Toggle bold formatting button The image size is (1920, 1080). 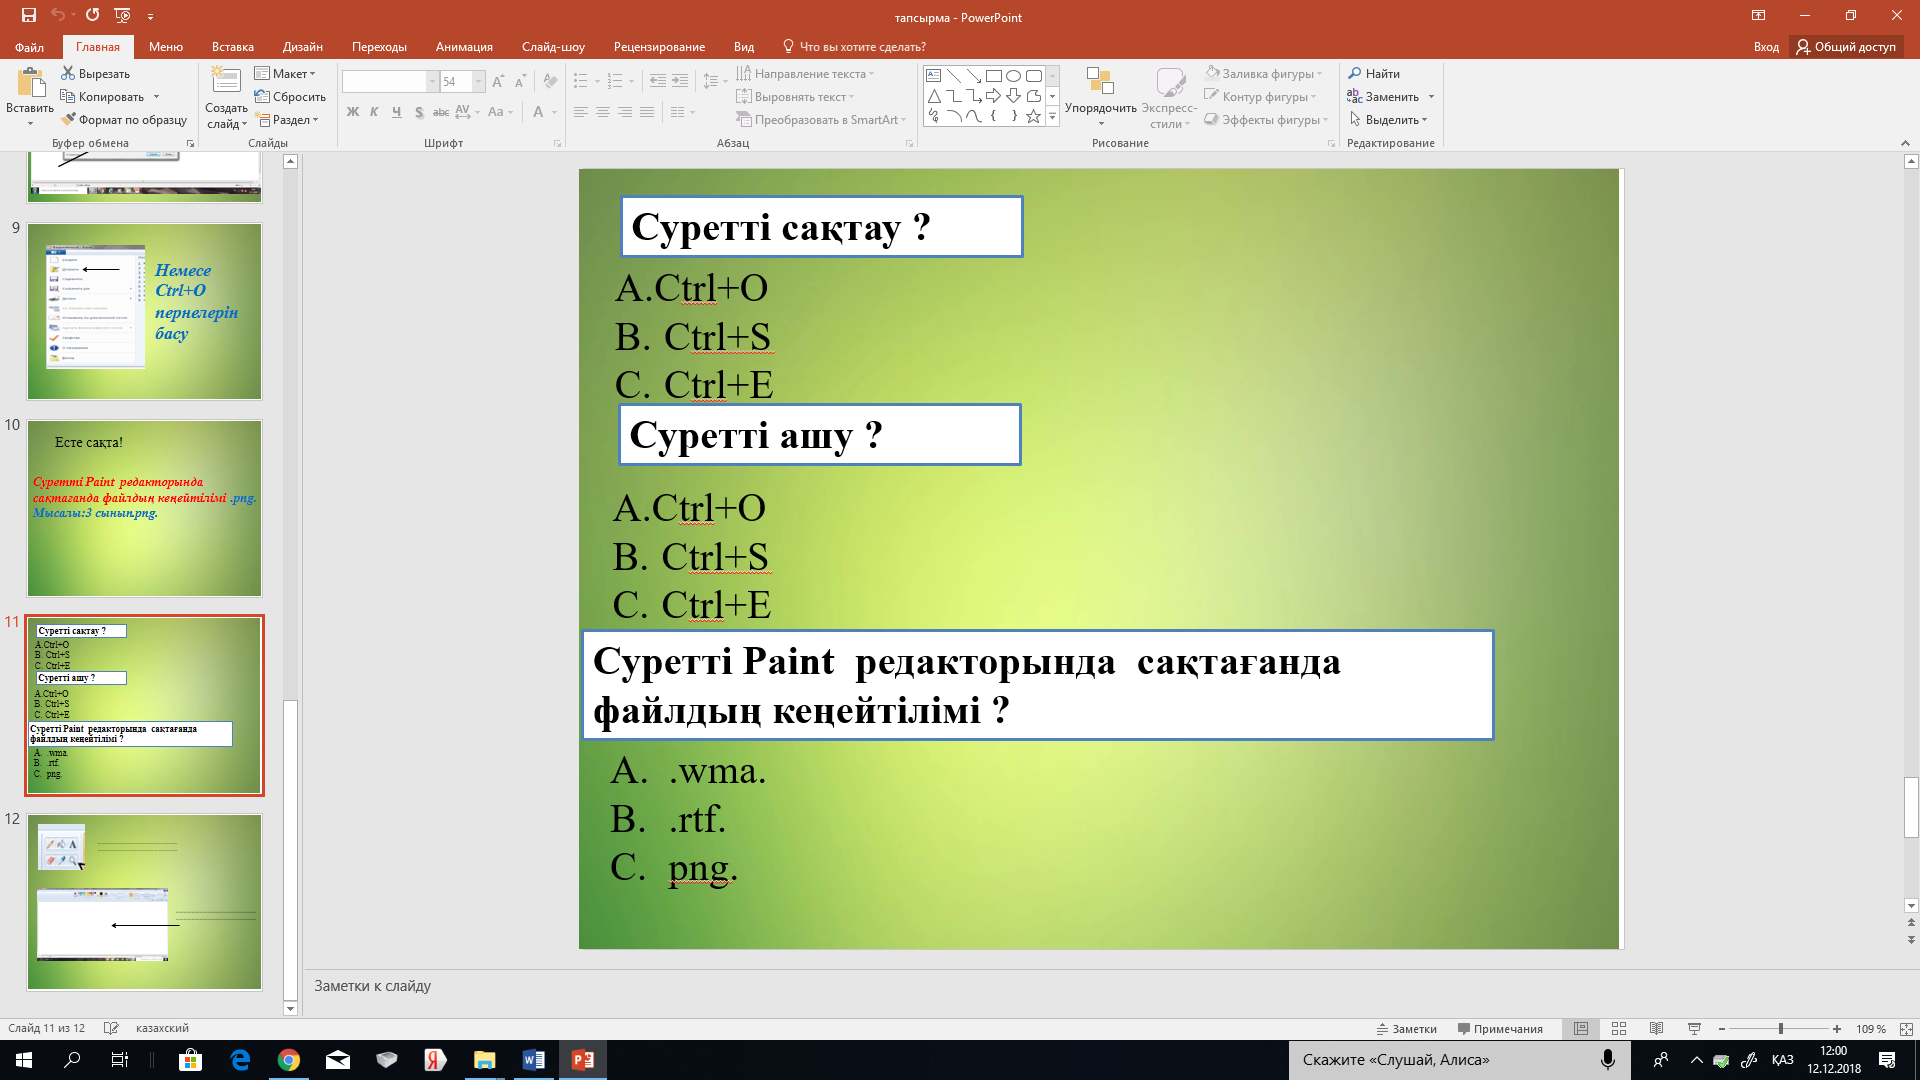(x=353, y=112)
